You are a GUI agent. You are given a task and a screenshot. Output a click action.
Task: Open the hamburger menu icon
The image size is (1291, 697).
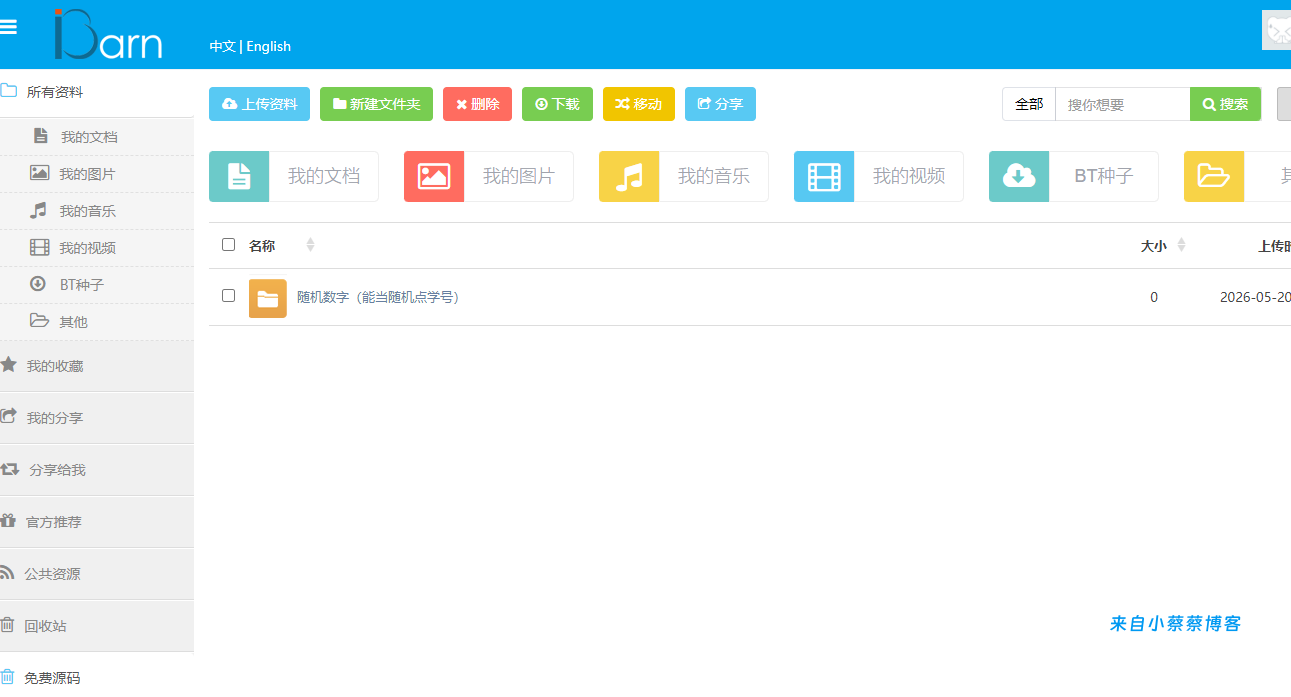coord(8,27)
